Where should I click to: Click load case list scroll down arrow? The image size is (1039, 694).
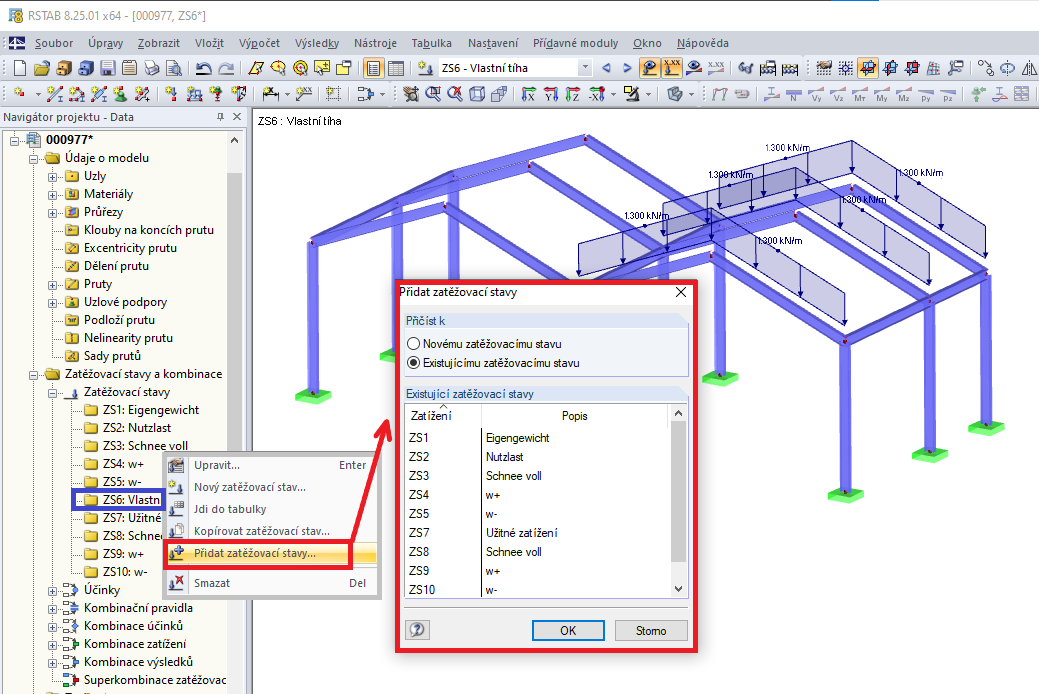678,589
